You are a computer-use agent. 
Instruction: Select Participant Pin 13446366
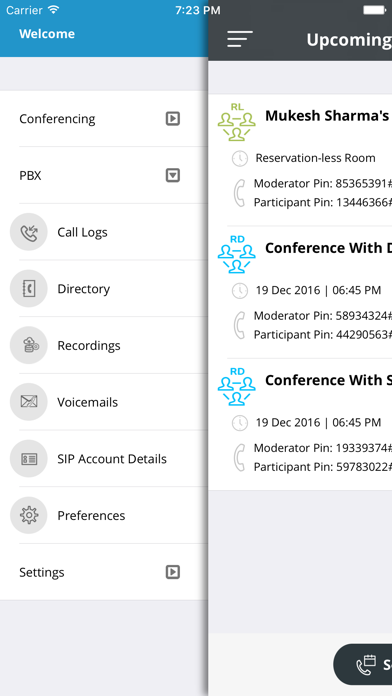pyautogui.click(x=323, y=202)
